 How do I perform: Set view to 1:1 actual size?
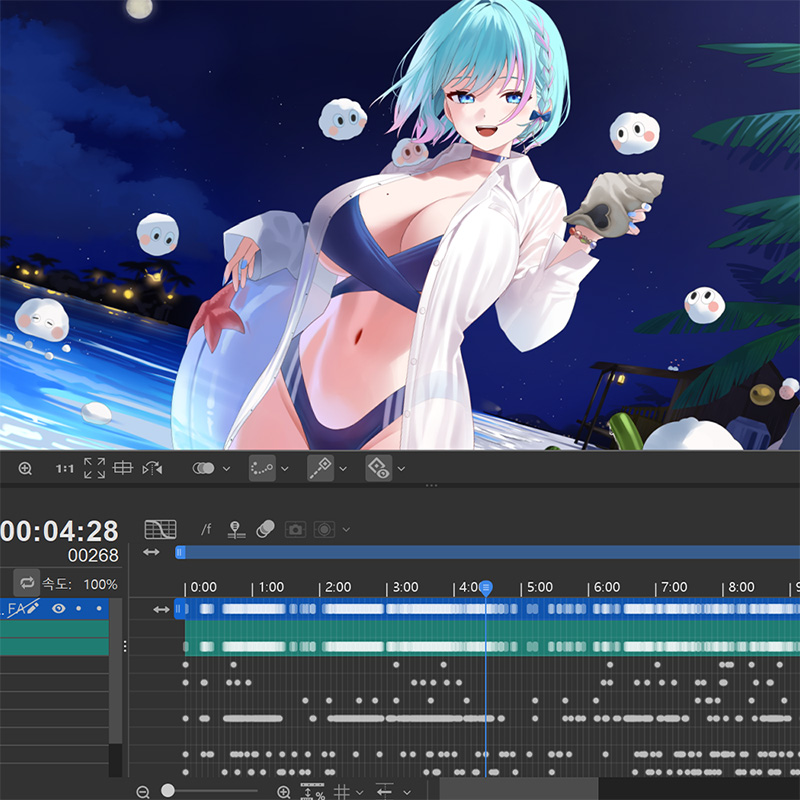(x=64, y=468)
